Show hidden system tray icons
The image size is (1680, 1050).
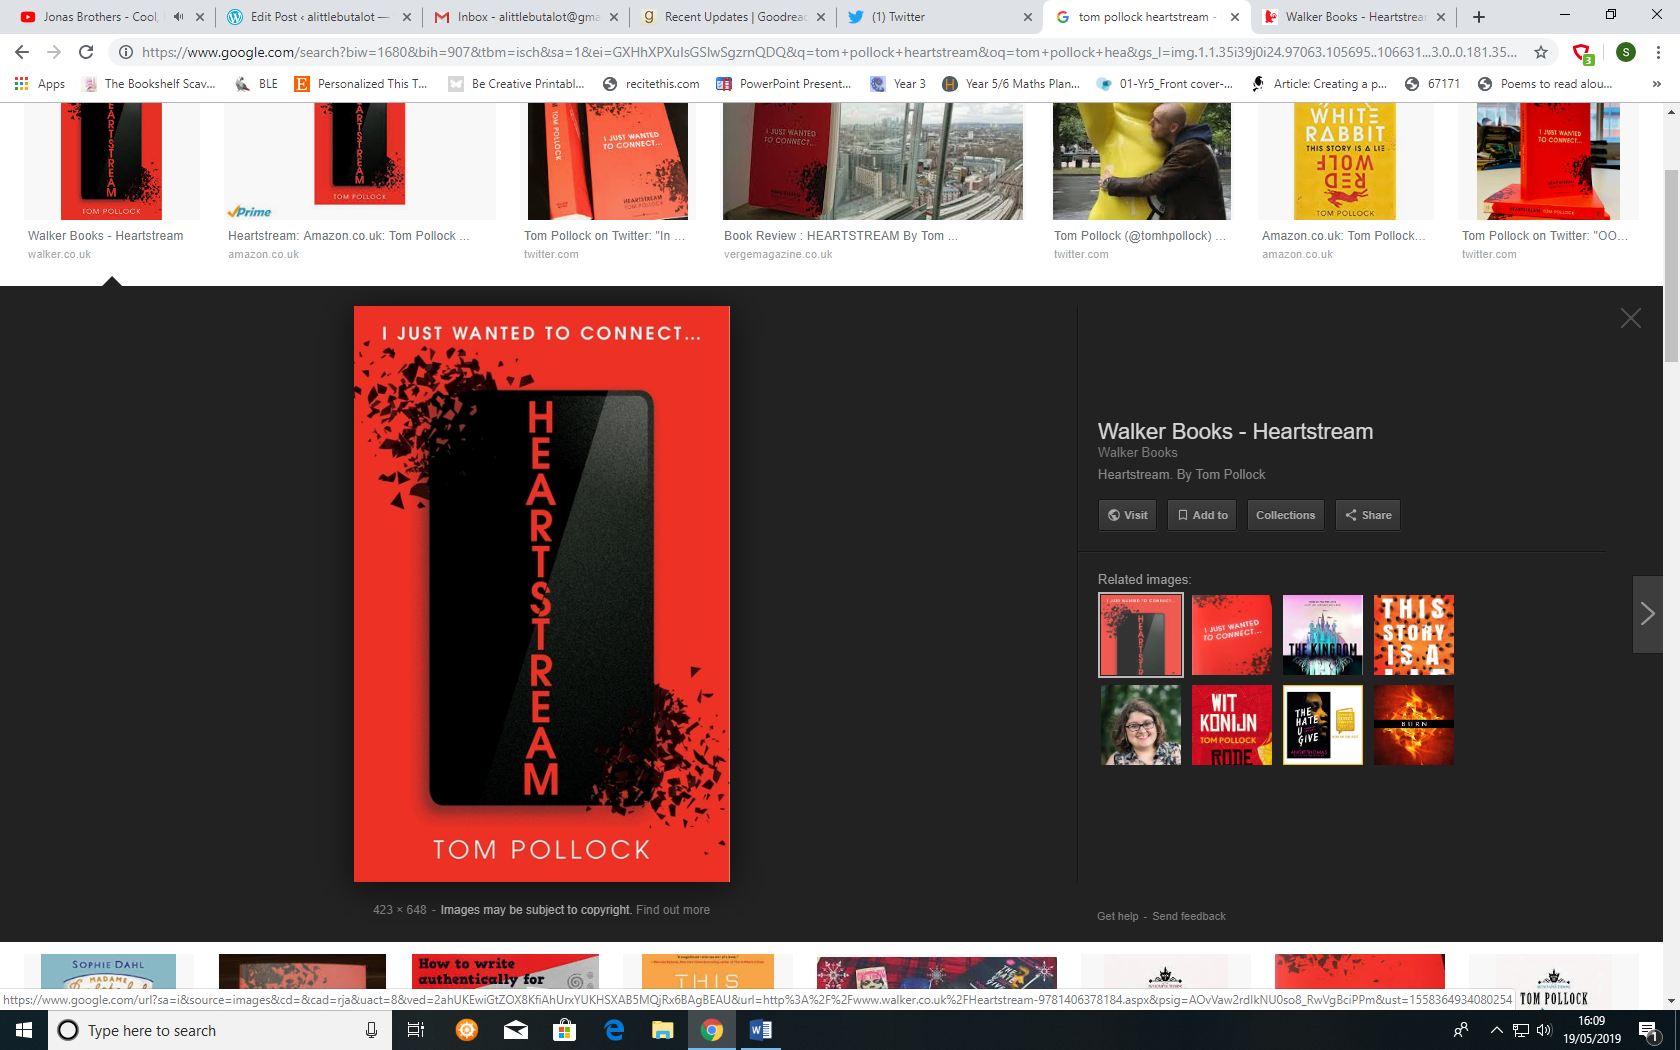pyautogui.click(x=1496, y=1030)
